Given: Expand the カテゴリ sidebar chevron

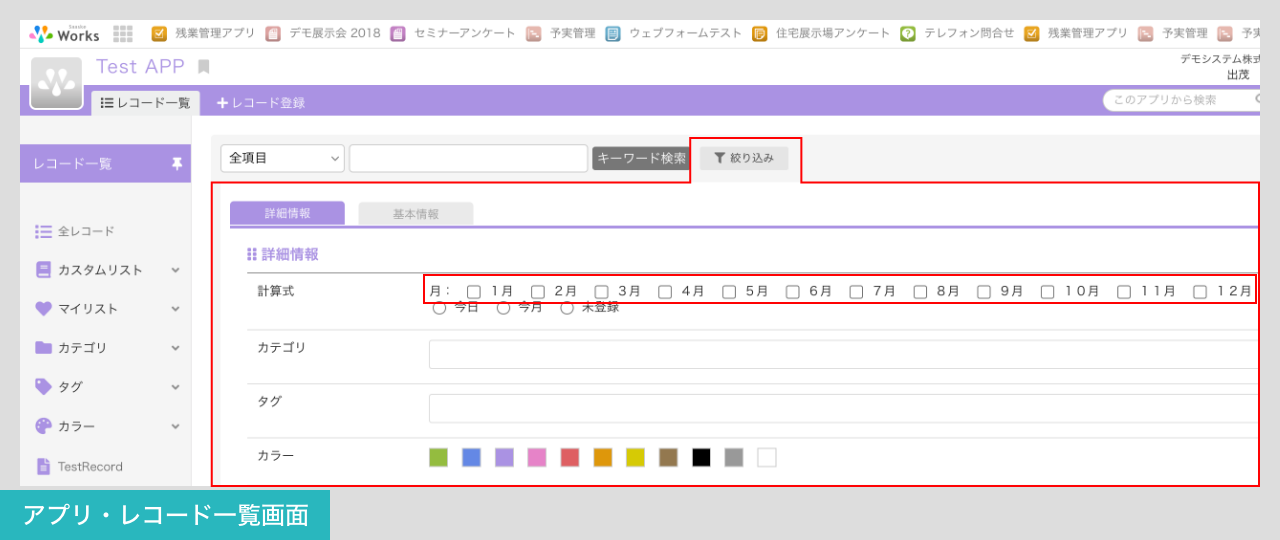Looking at the screenshot, I should pyautogui.click(x=175, y=348).
